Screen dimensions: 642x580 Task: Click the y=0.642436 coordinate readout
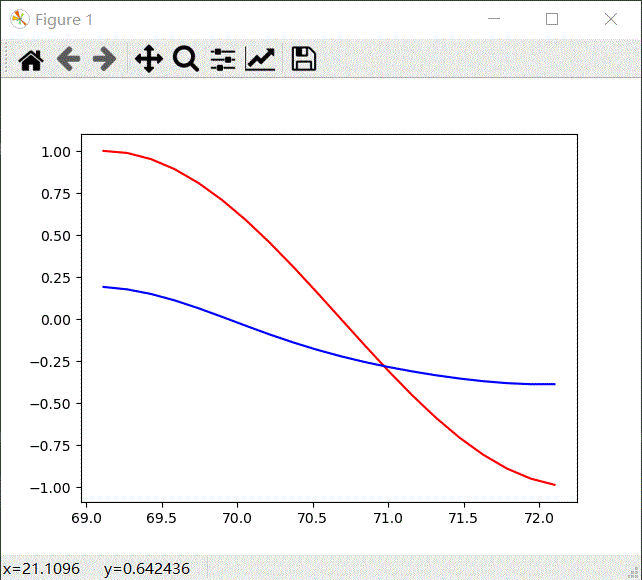147,569
